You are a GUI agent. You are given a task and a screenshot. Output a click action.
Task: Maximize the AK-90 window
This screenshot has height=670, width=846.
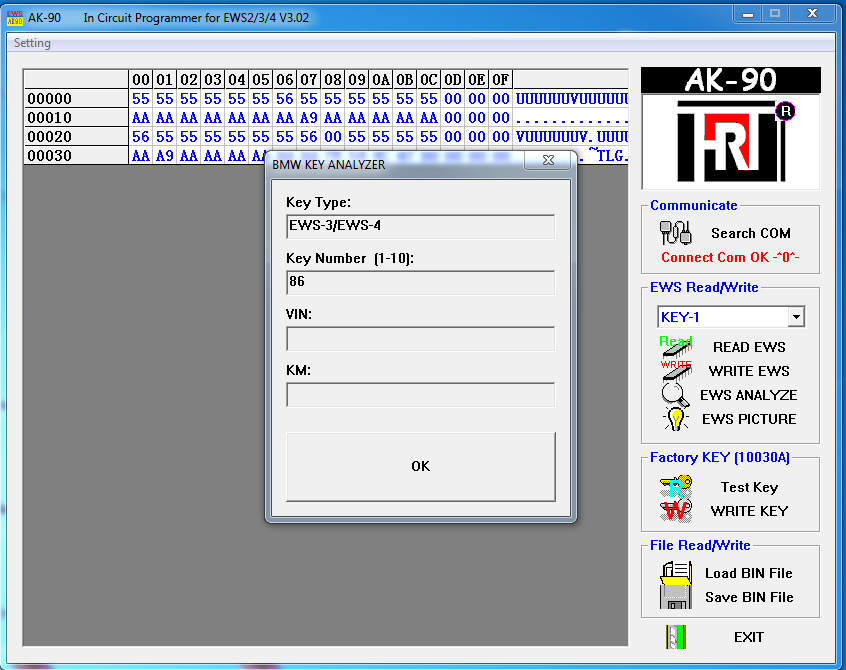pos(775,14)
